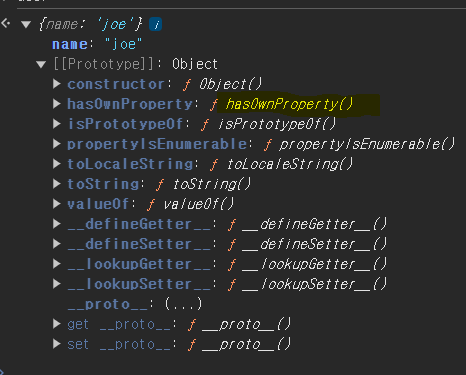Screen dimensions: 466x375
Task: Click the [[Prototype]] label text
Action: [x=104, y=64]
